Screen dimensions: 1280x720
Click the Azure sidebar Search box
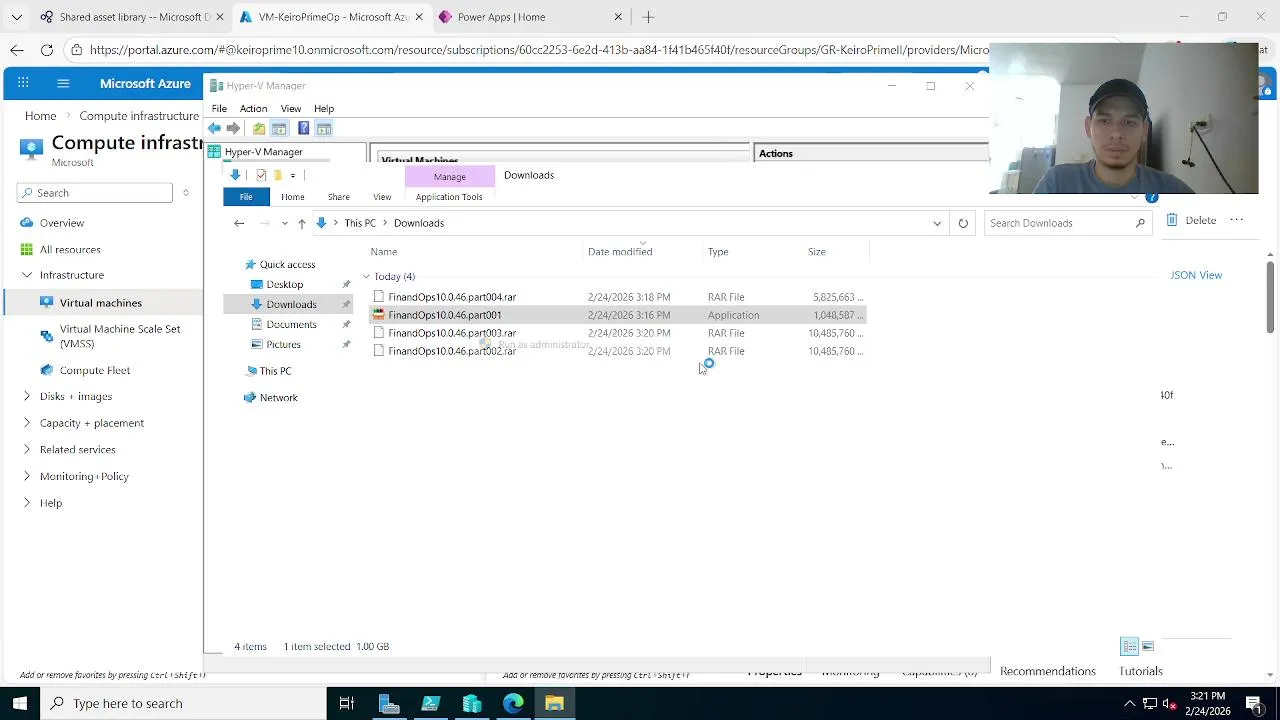(x=95, y=193)
